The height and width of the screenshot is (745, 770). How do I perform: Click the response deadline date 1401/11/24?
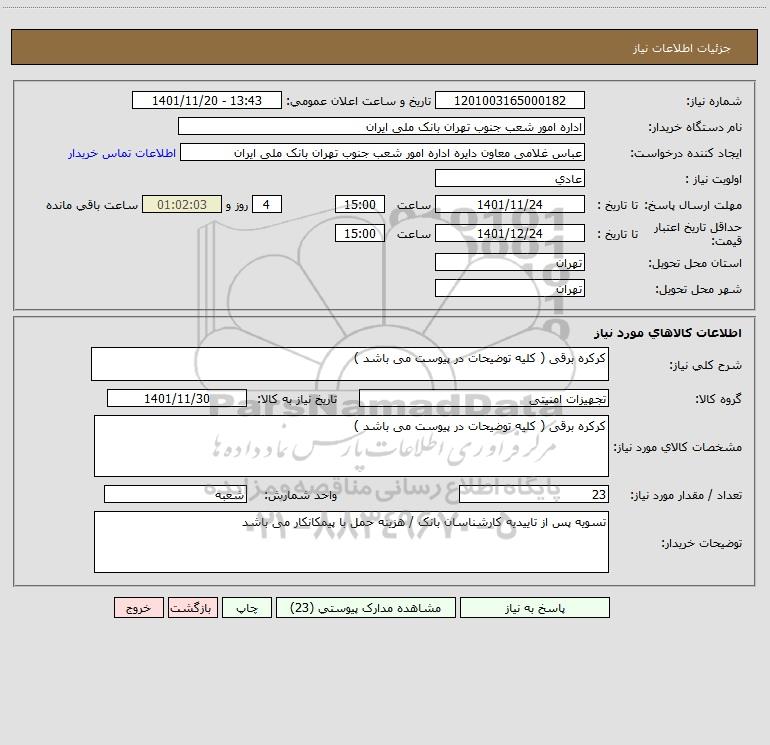click(510, 204)
